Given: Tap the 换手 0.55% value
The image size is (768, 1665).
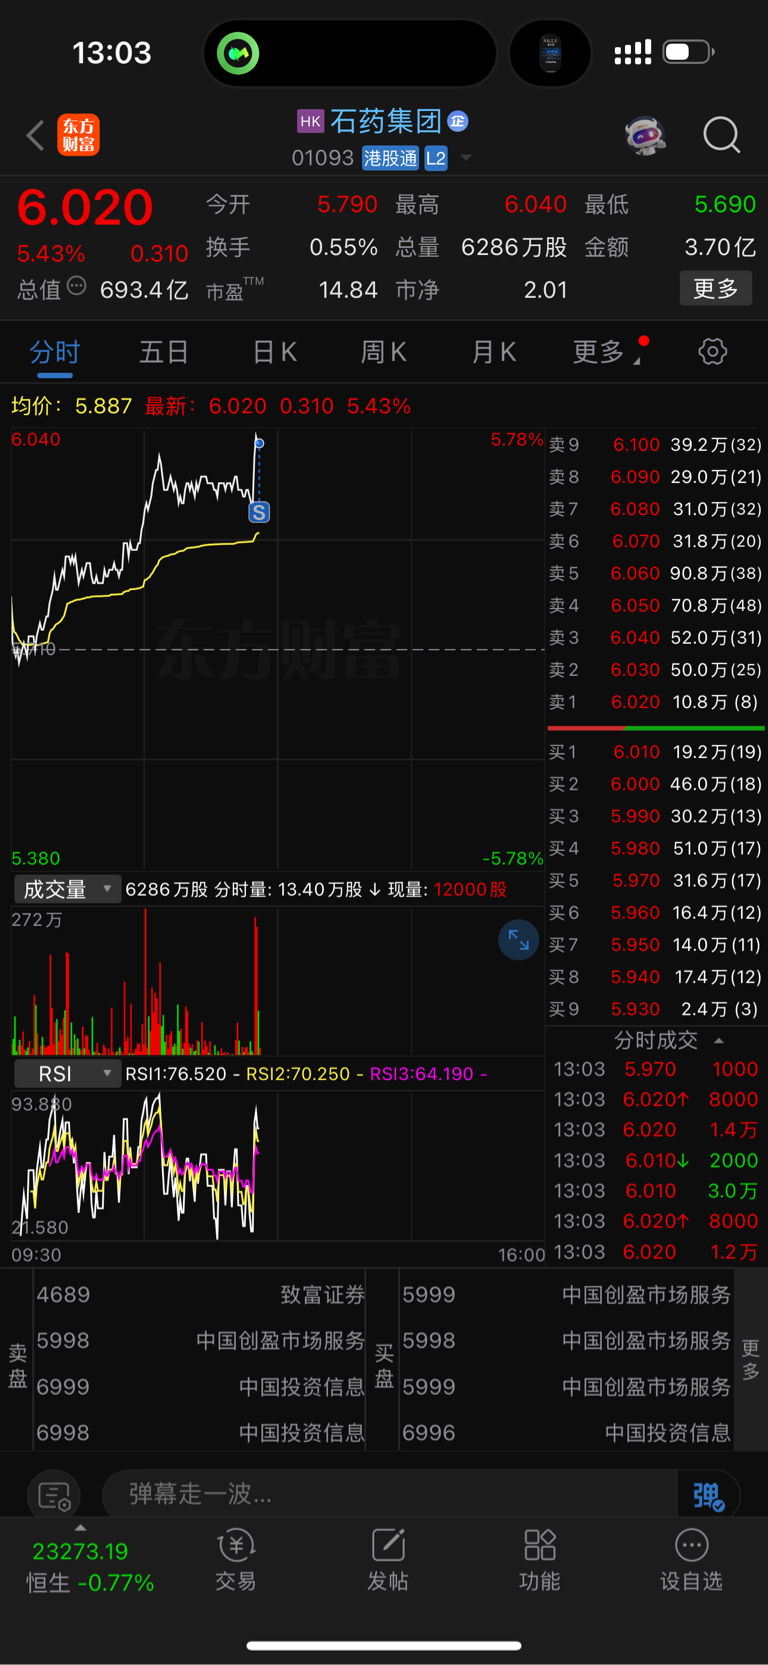Looking at the screenshot, I should point(343,247).
